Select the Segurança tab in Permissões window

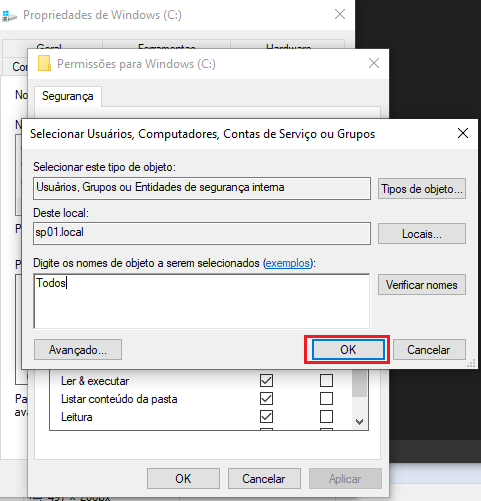click(68, 96)
